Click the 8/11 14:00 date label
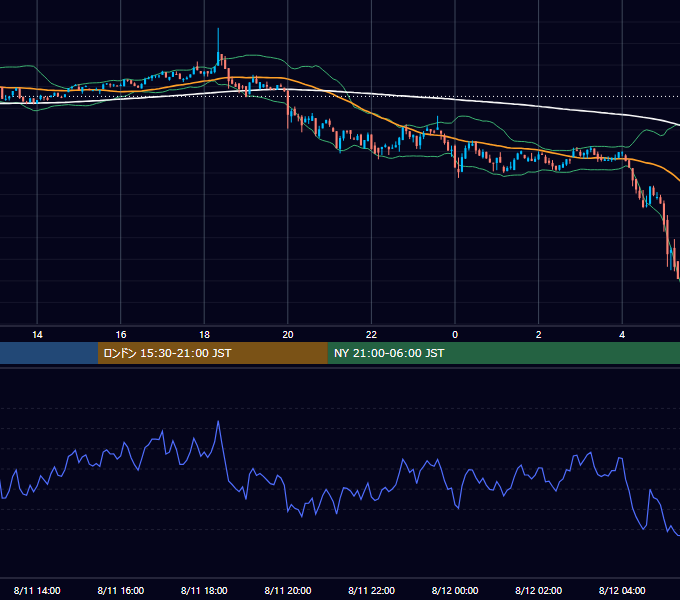This screenshot has width=680, height=600. (37, 590)
